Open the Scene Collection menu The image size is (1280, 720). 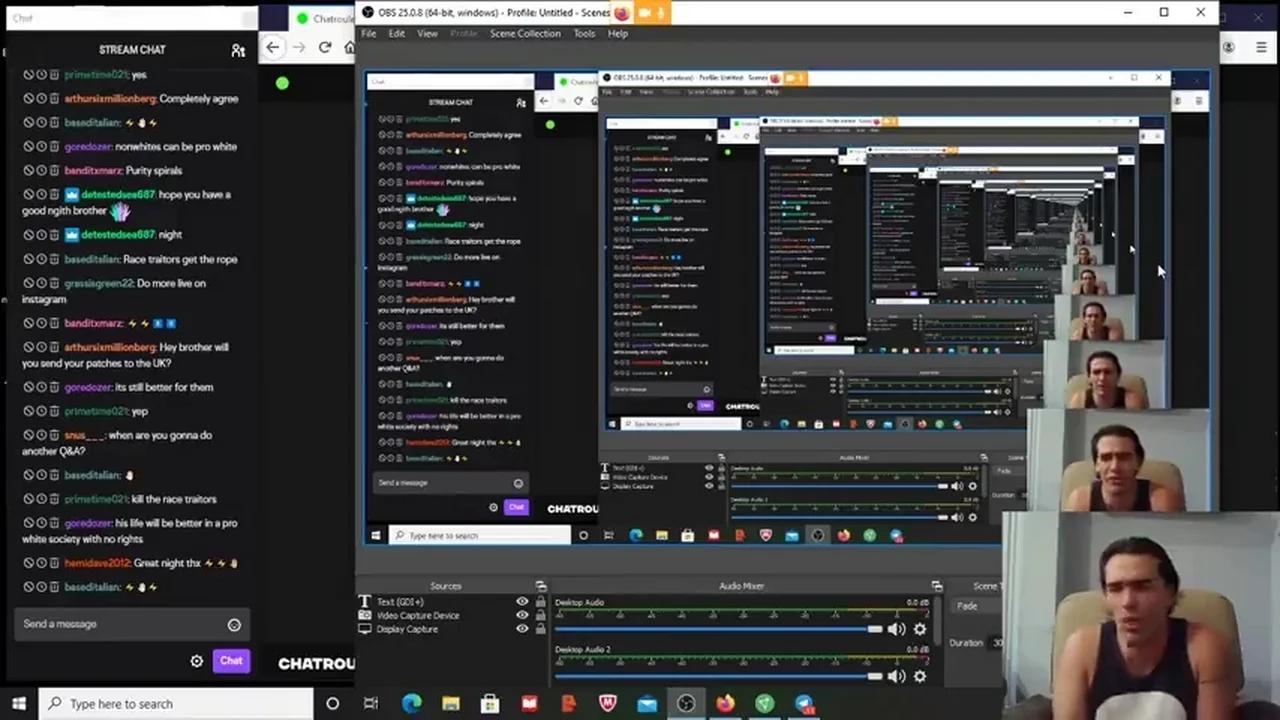click(525, 33)
